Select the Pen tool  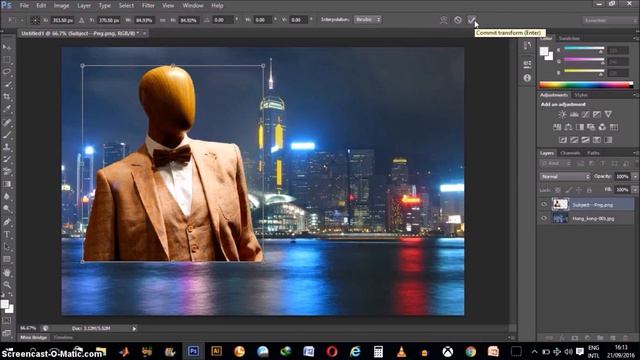click(x=7, y=222)
